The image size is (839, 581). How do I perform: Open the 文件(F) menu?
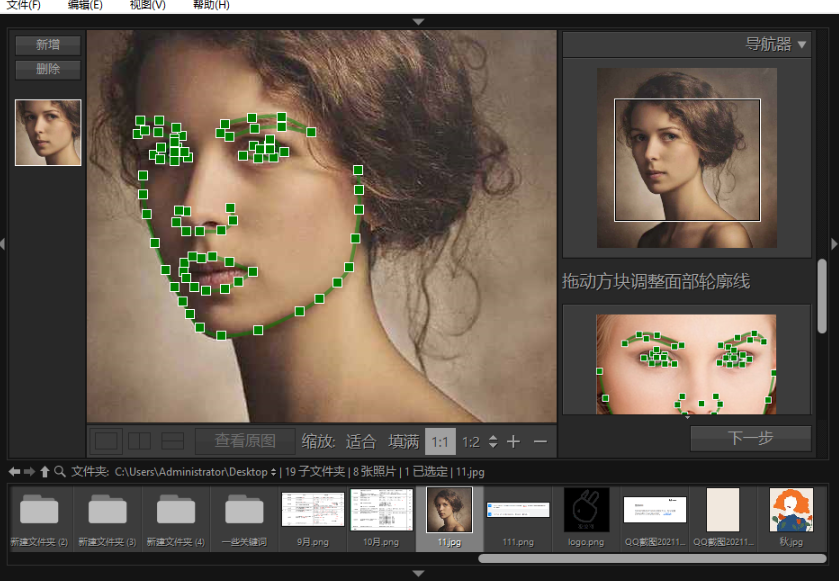[x=24, y=6]
